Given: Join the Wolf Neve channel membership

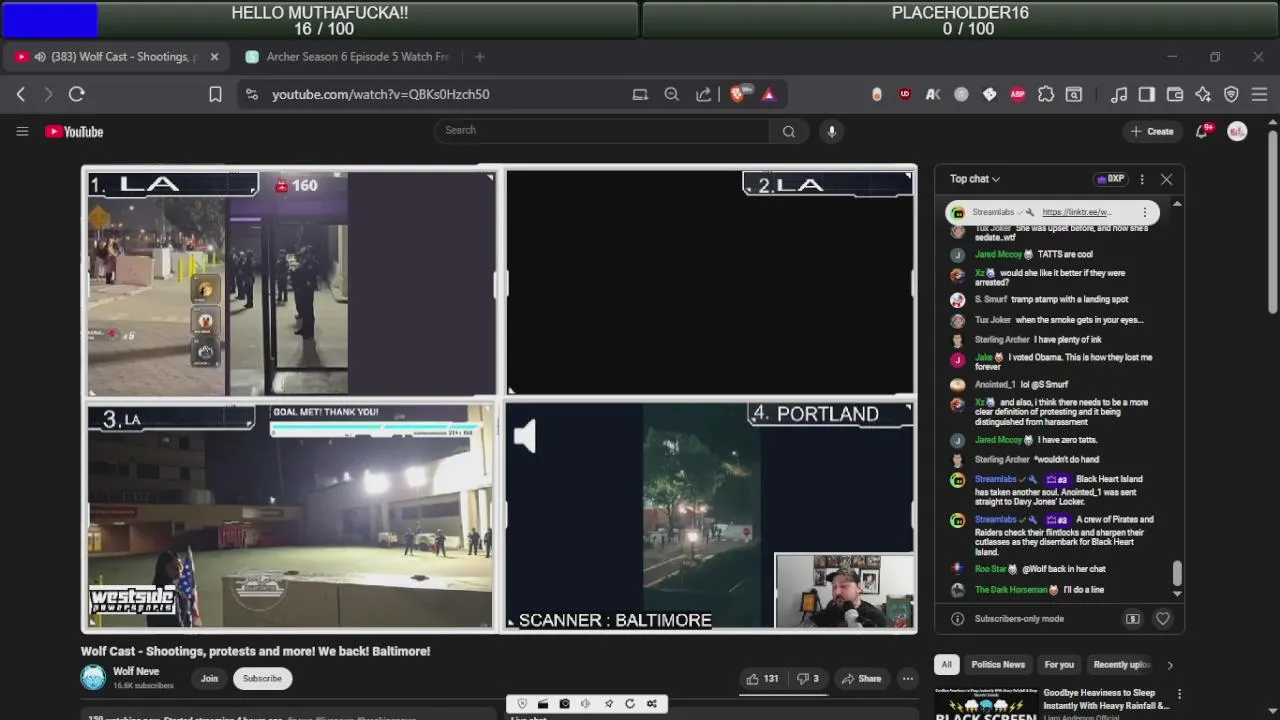Looking at the screenshot, I should tap(209, 678).
